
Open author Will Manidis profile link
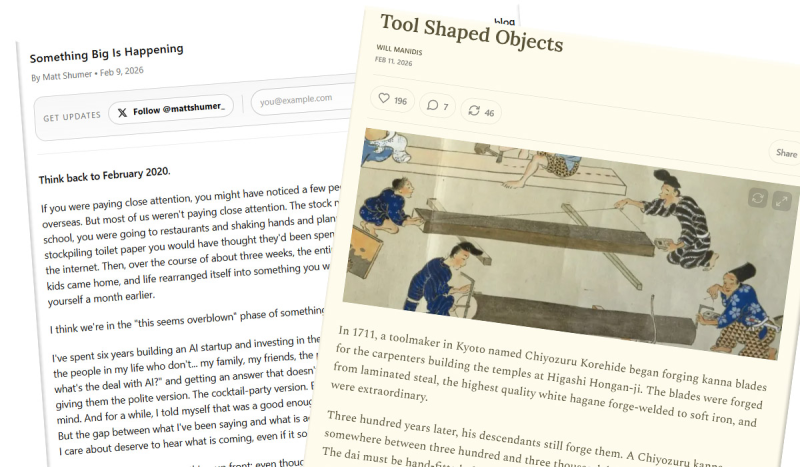coord(399,50)
